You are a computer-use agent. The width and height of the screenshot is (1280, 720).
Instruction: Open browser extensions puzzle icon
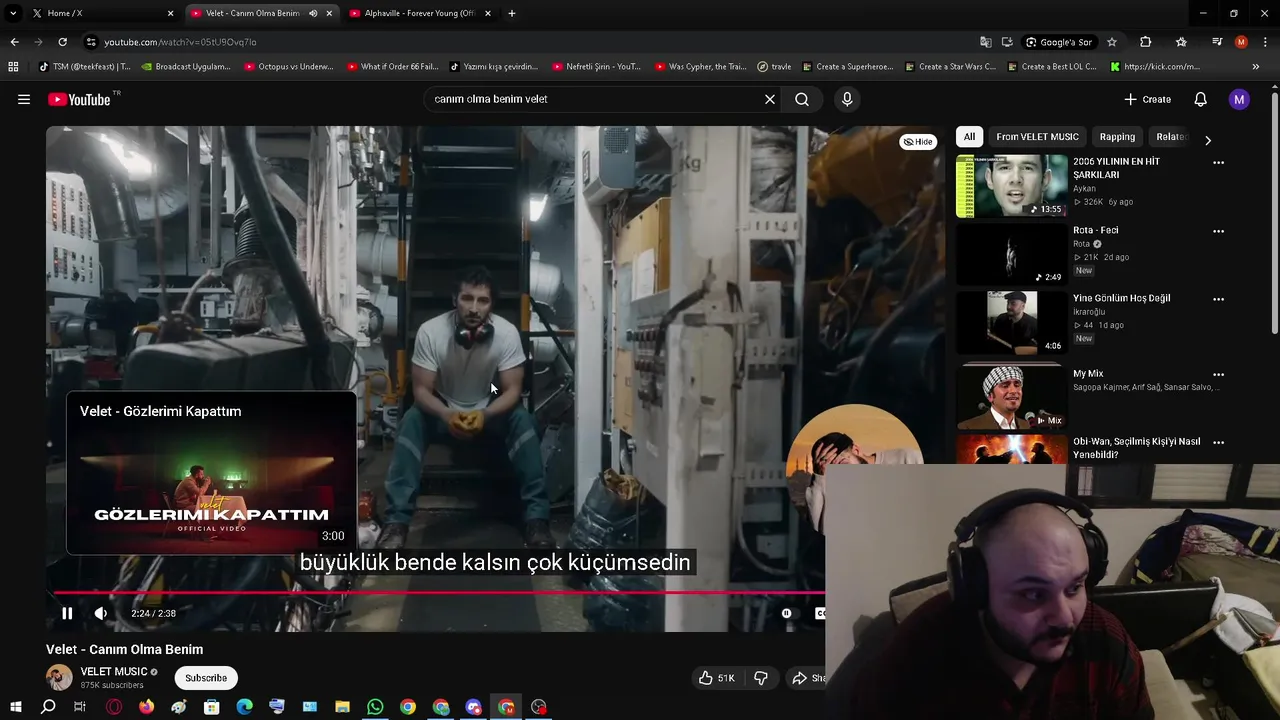[1145, 42]
